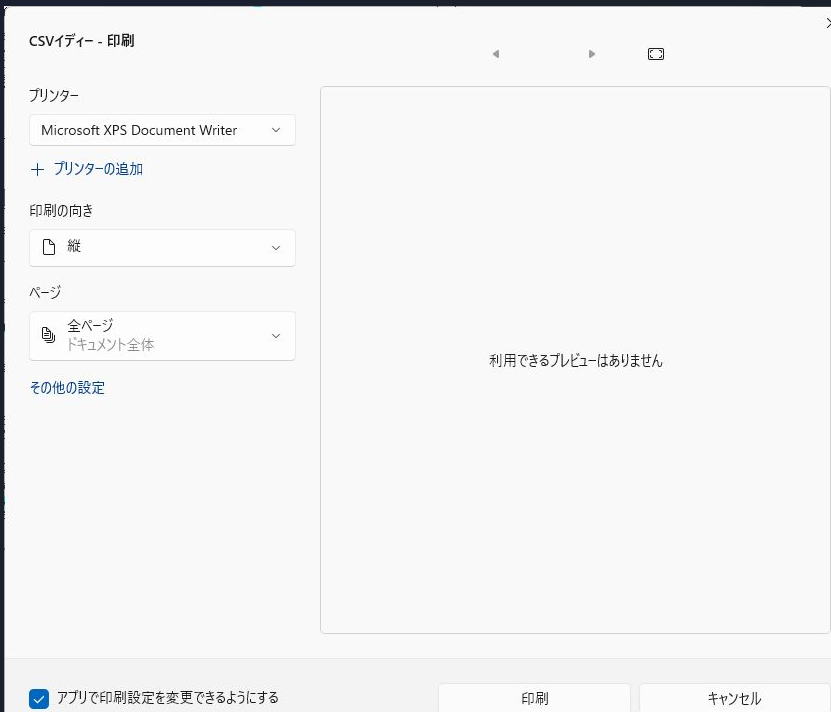
Task: Click the キャンセル button
Action: [x=734, y=698]
